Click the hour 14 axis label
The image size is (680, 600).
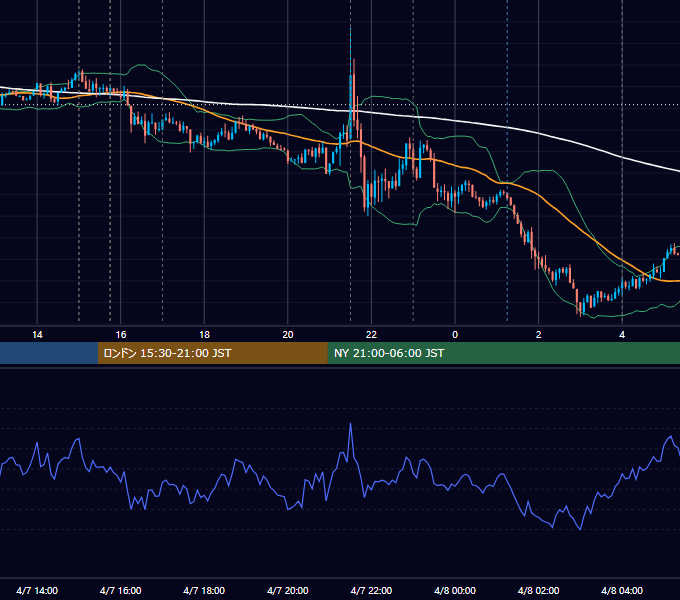37,335
